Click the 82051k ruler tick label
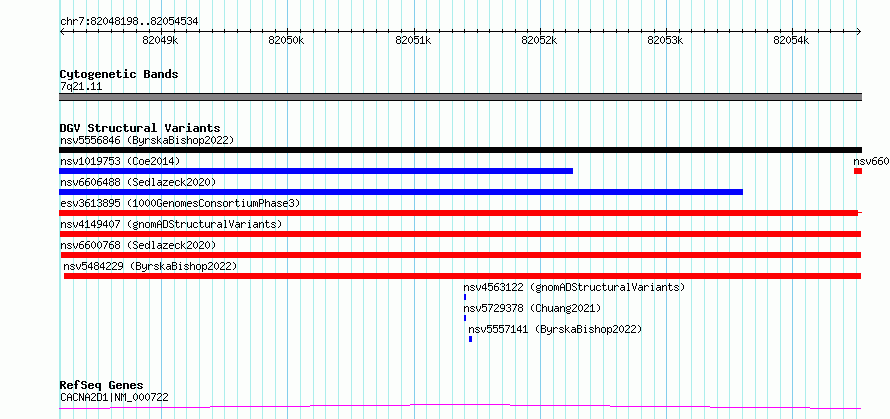 click(x=413, y=40)
